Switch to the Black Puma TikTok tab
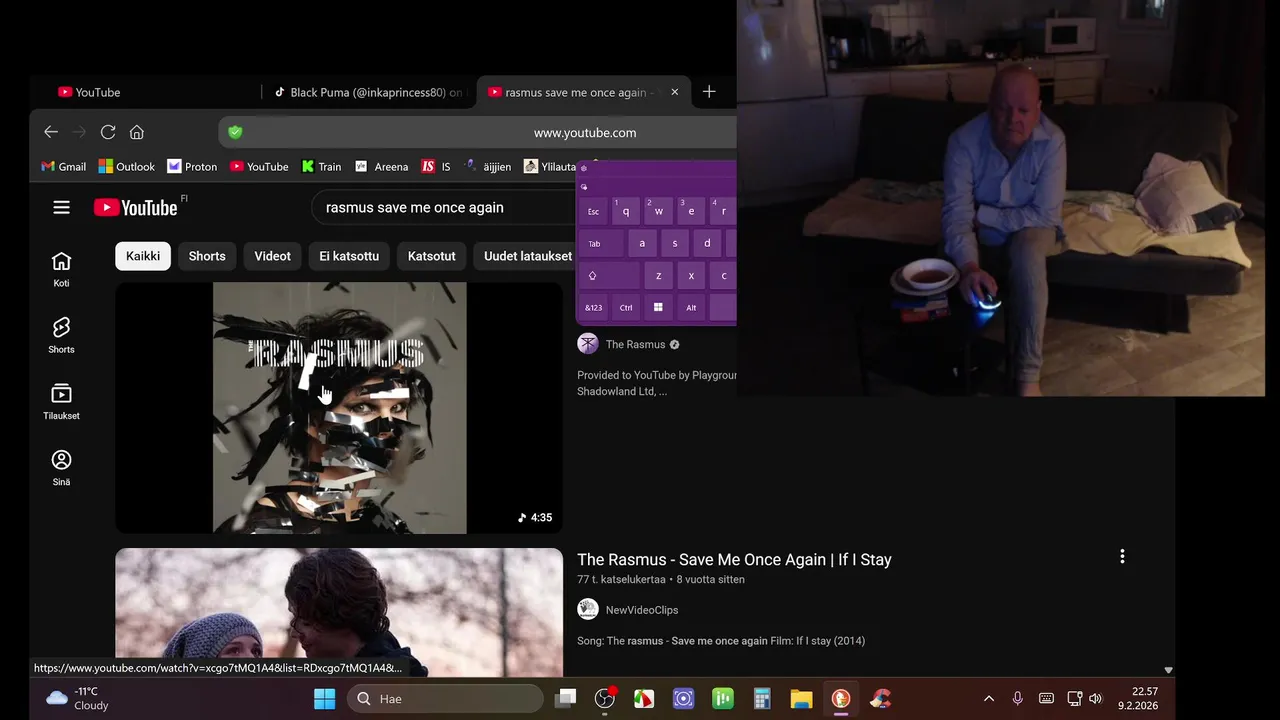 [368, 92]
